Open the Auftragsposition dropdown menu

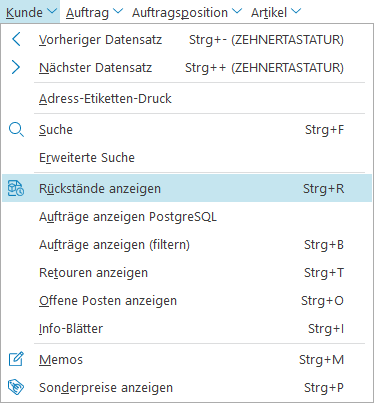pos(187,12)
